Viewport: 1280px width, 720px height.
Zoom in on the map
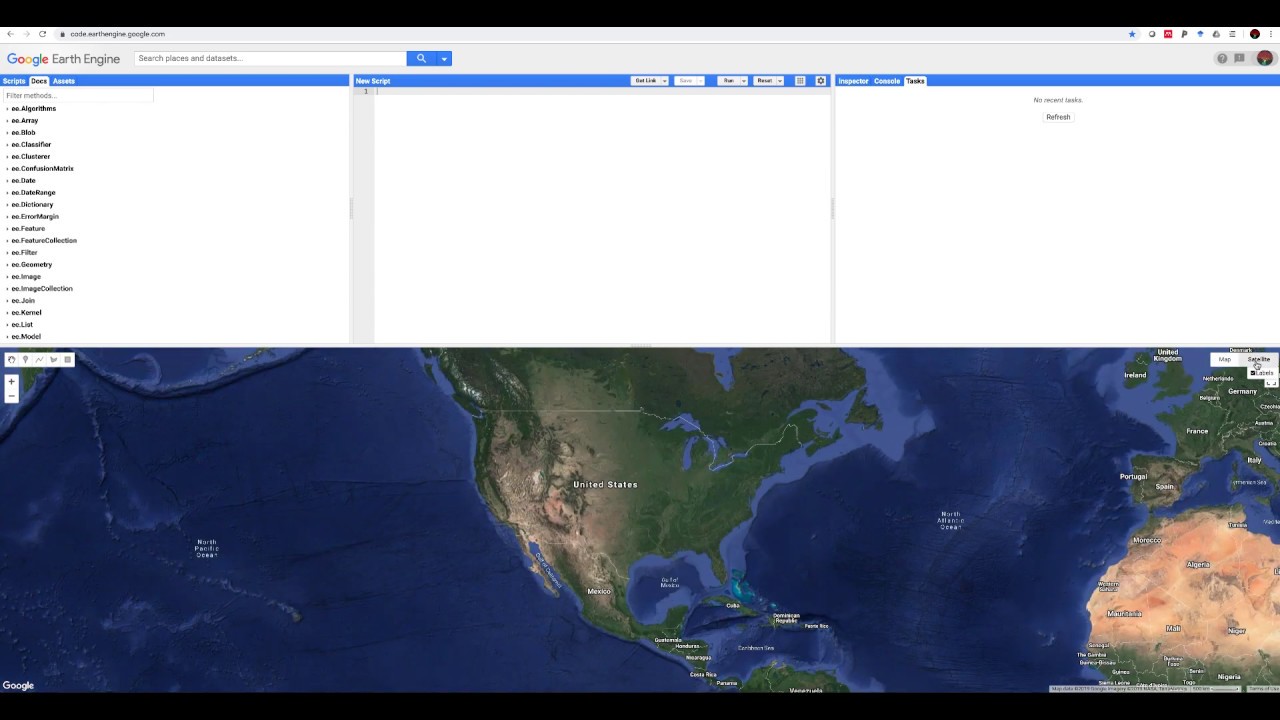[x=11, y=382]
